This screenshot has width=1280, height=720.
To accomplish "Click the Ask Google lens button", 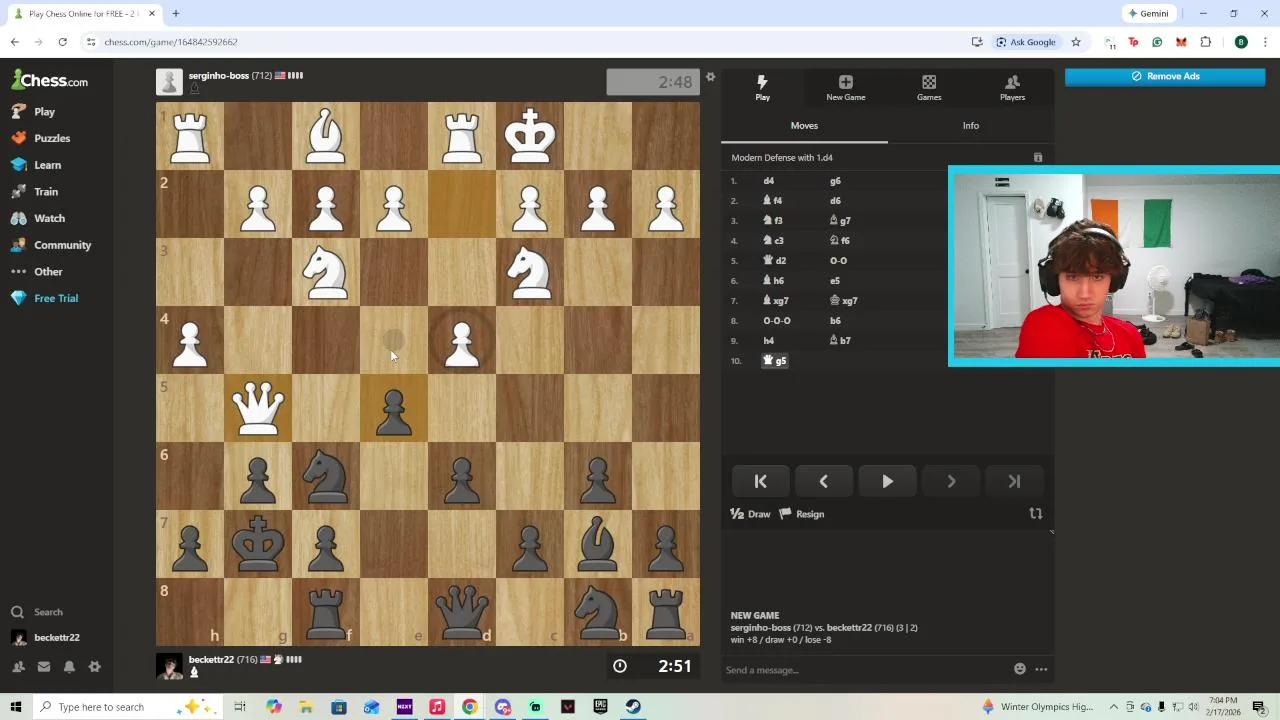I will click(1026, 42).
